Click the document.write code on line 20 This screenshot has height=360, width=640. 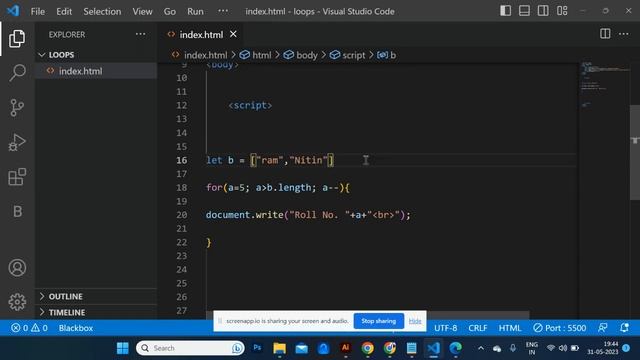[308, 215]
